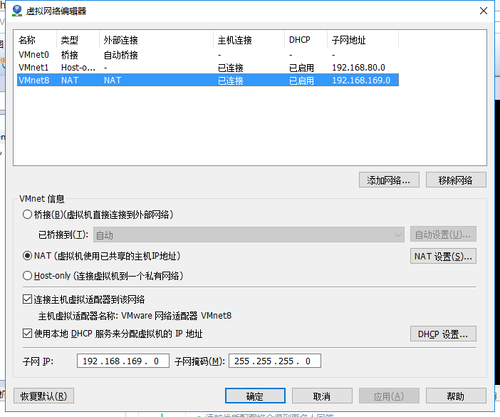Select the 桥接(B) radio option
Viewport: 500px width, 417px height.
pyautogui.click(x=27, y=214)
